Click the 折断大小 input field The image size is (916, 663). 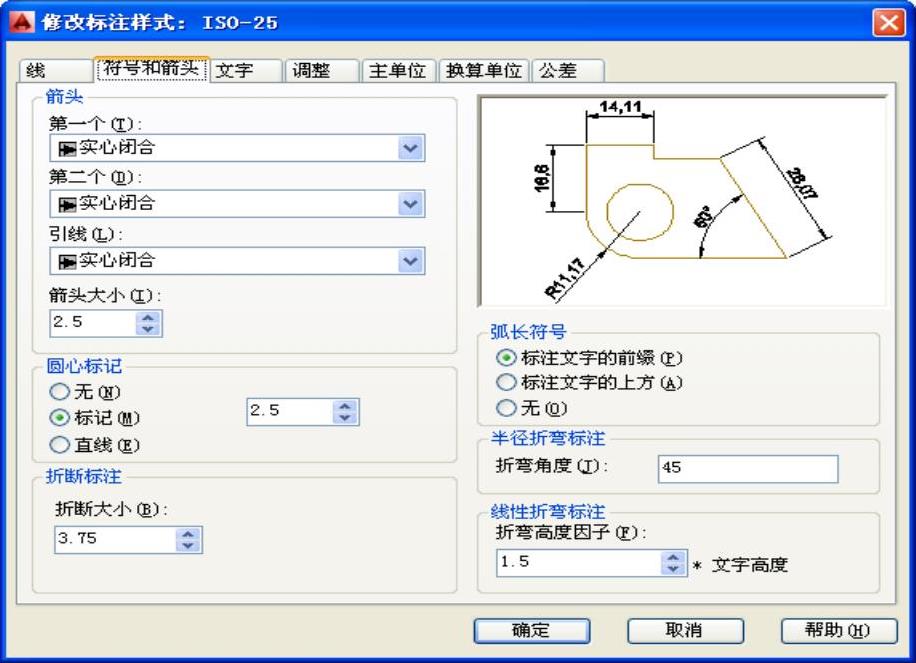[x=116, y=540]
